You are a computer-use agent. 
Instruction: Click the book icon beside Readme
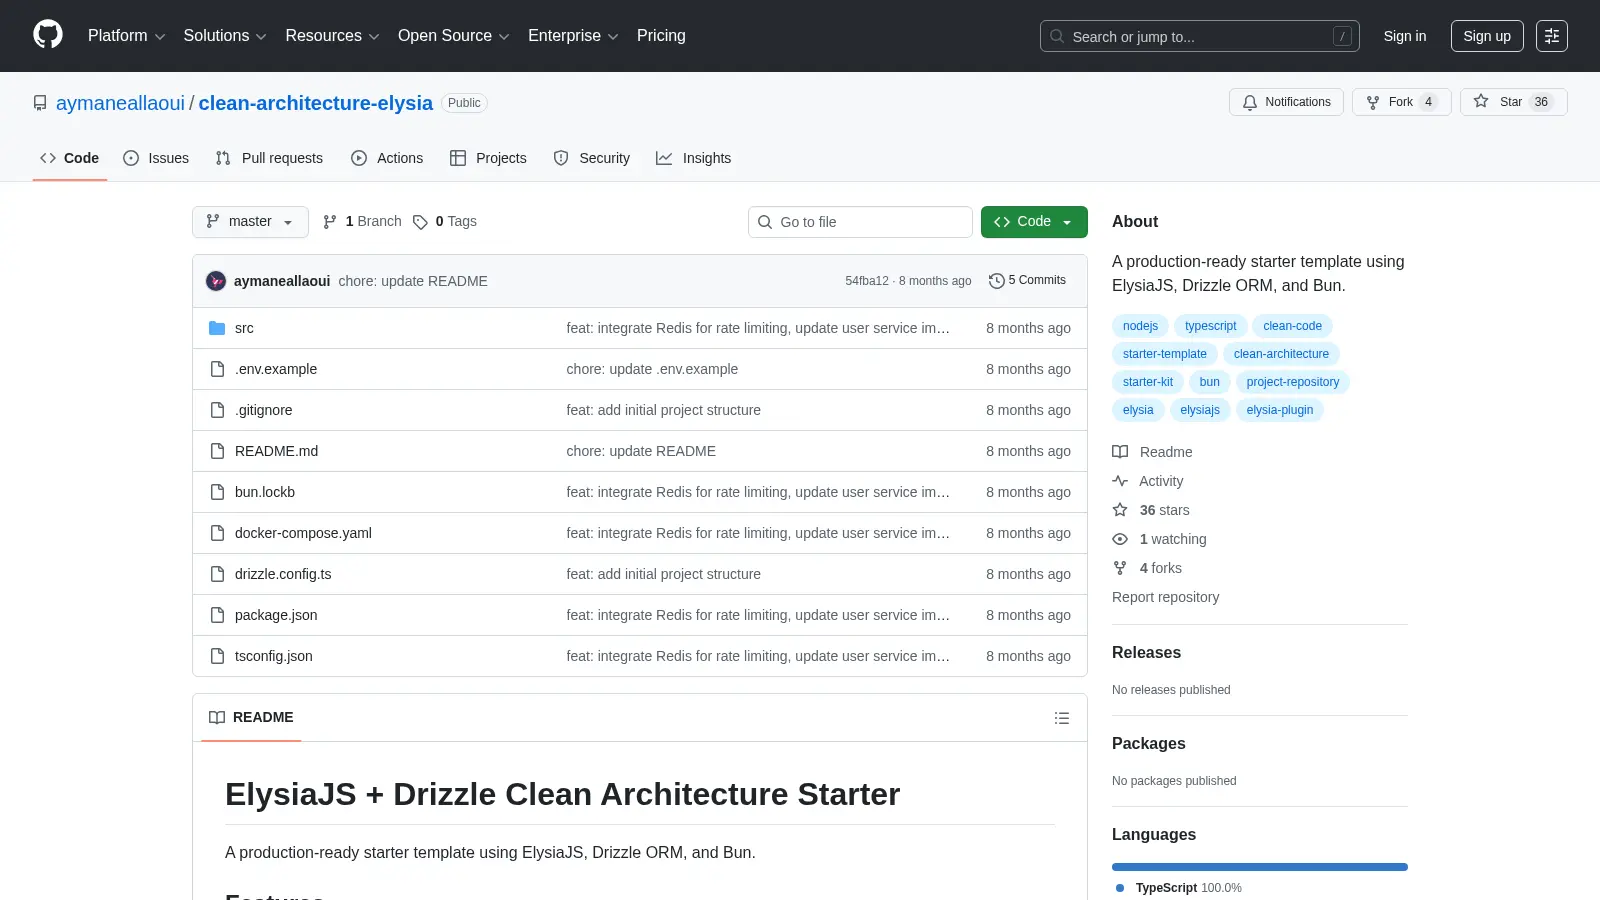pos(1120,452)
